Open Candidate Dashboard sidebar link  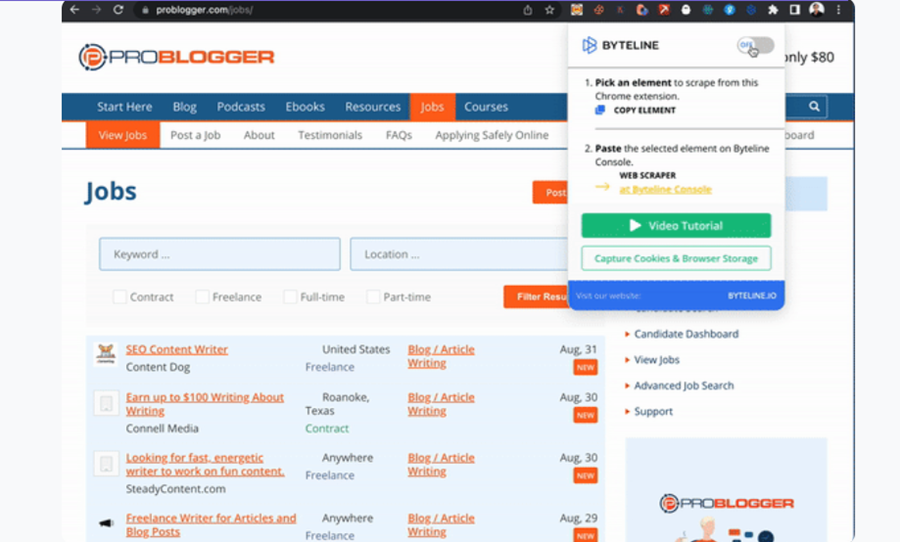[686, 334]
